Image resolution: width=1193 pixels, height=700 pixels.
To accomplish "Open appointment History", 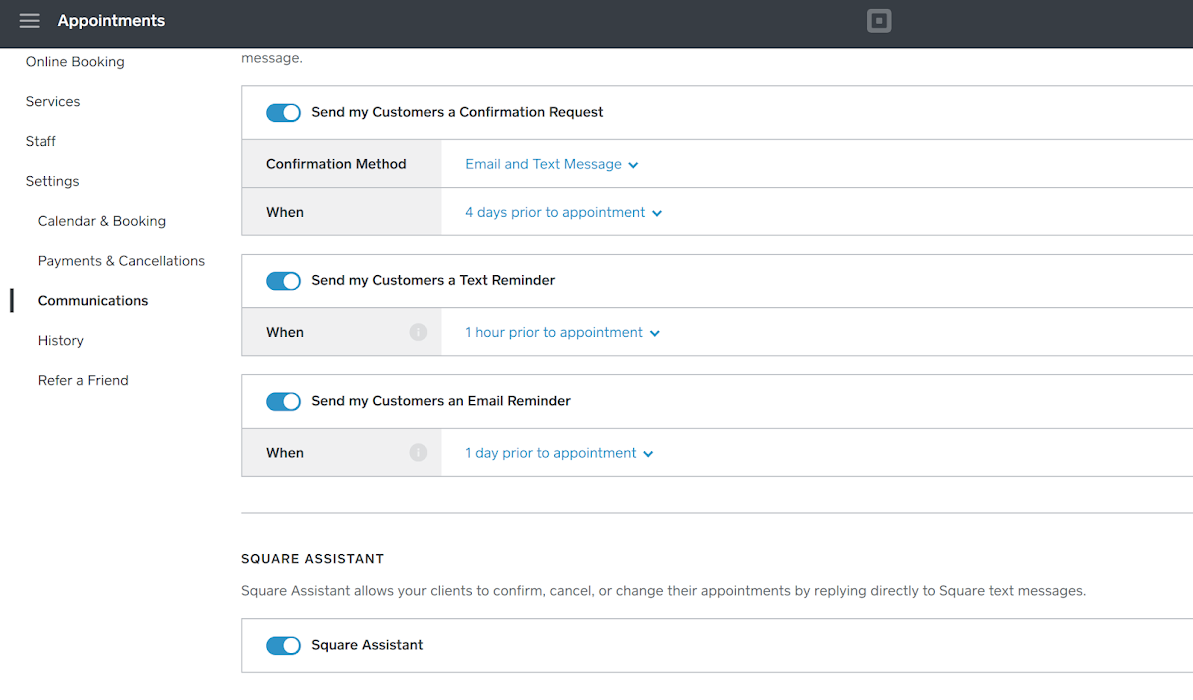I will tap(60, 340).
